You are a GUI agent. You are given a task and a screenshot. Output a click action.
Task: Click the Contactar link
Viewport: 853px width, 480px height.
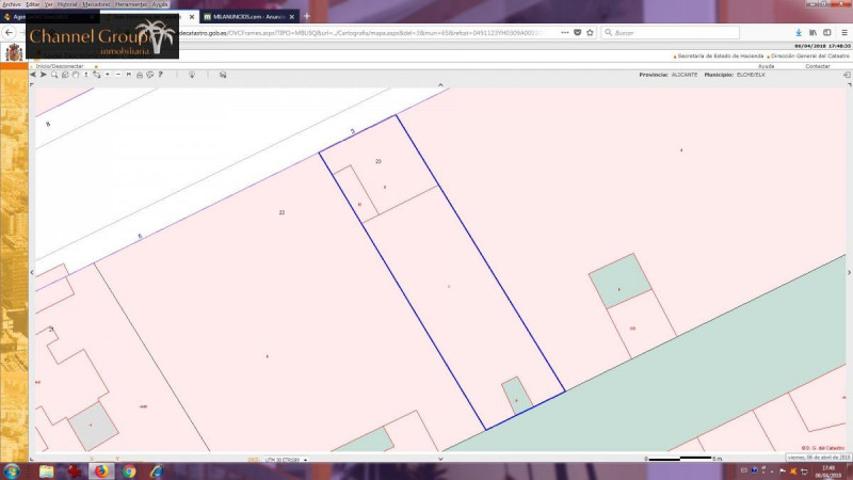pos(818,66)
